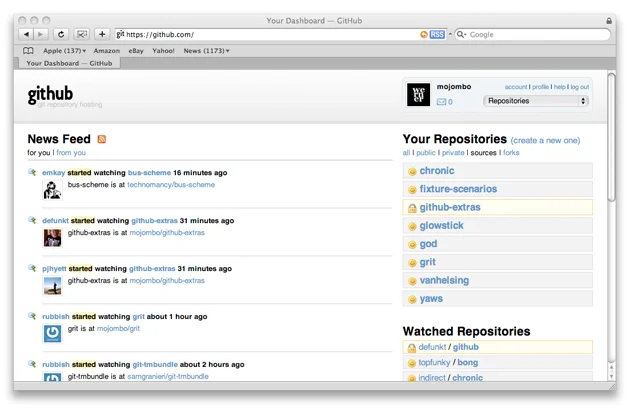Click the public icon next to god
Image resolution: width=630 pixels, height=408 pixels.
pyautogui.click(x=412, y=245)
